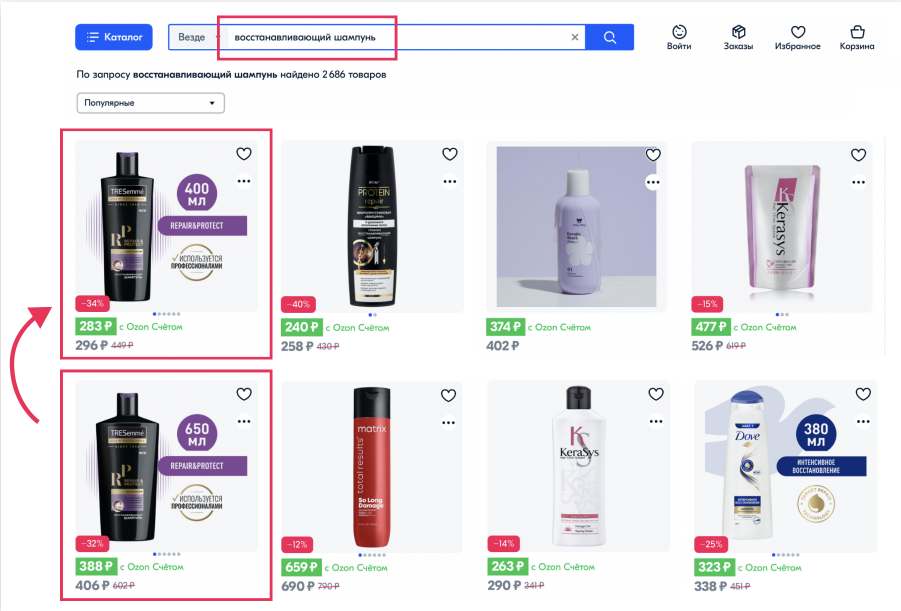
Task: Add TRESemmé 400 мл shampoo to favorites
Action: tap(244, 153)
